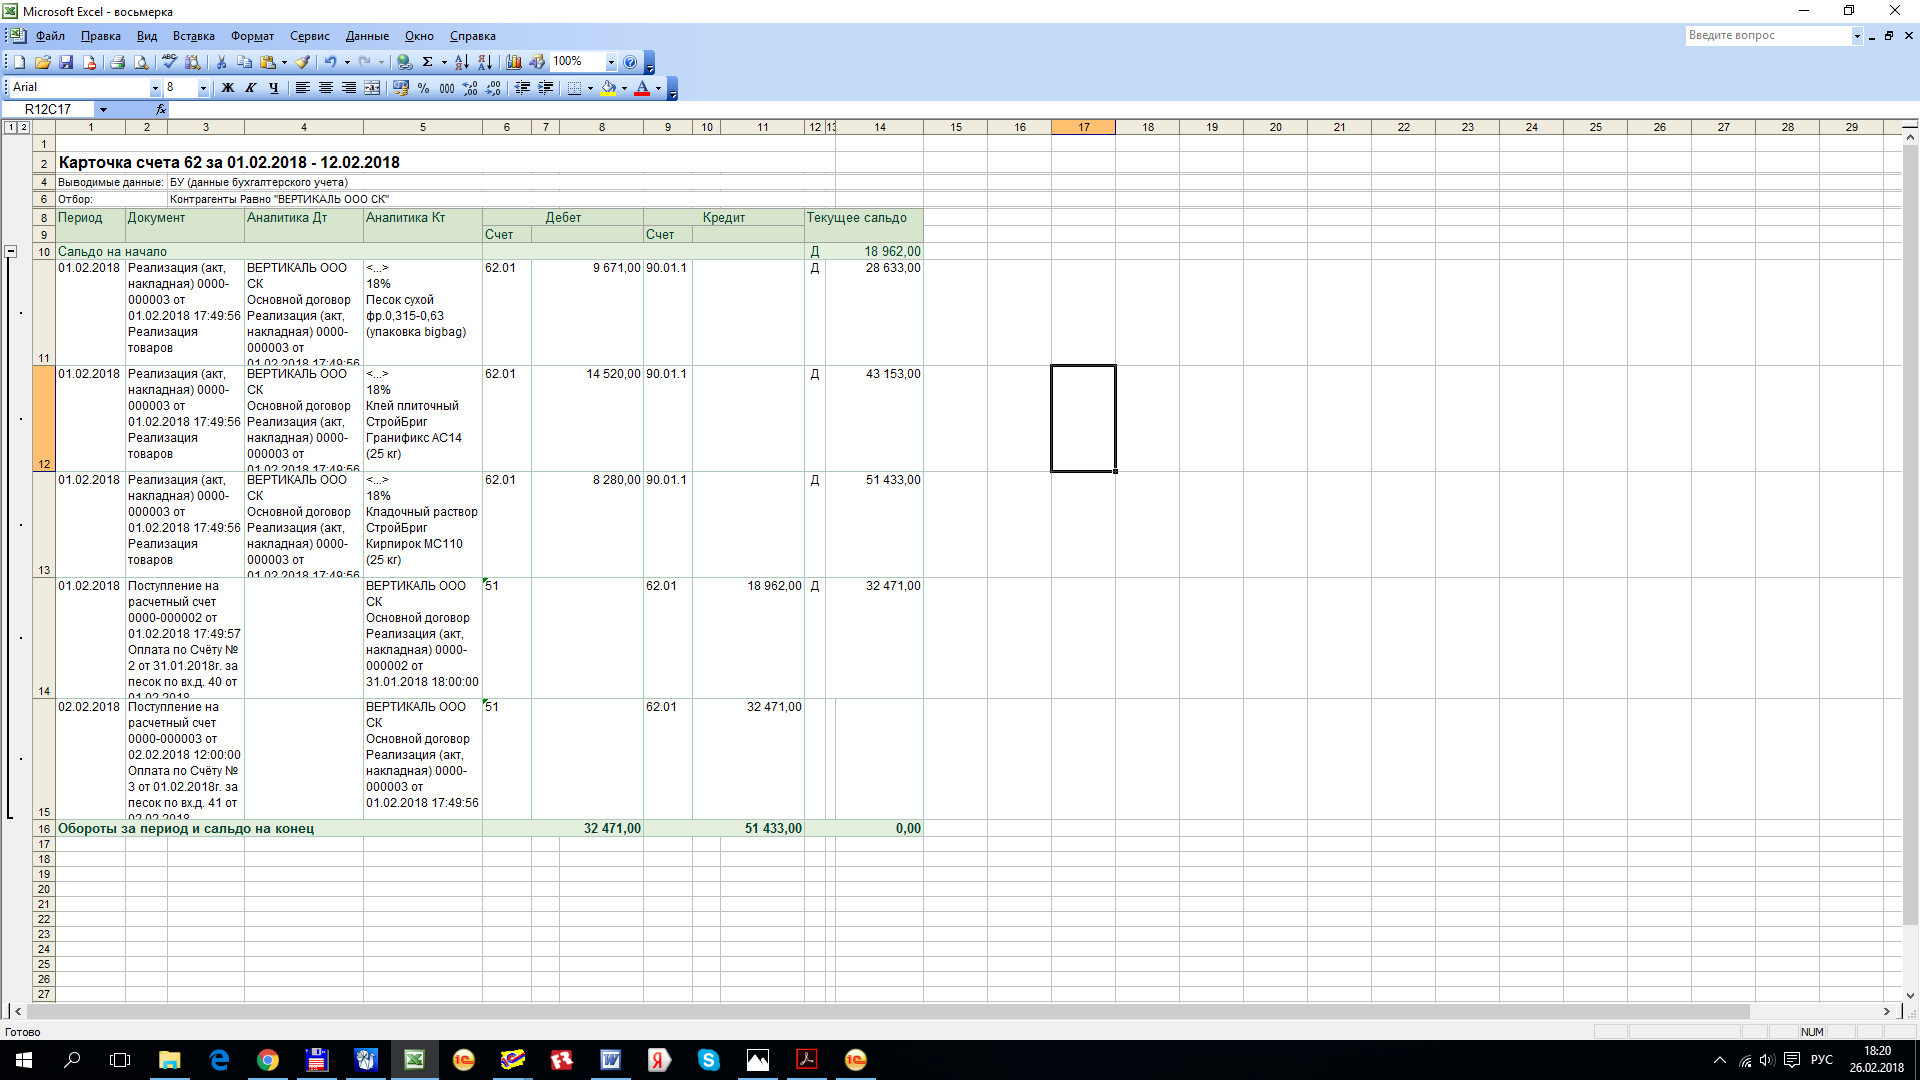
Task: Launch the Chart Wizard icon
Action: [514, 62]
